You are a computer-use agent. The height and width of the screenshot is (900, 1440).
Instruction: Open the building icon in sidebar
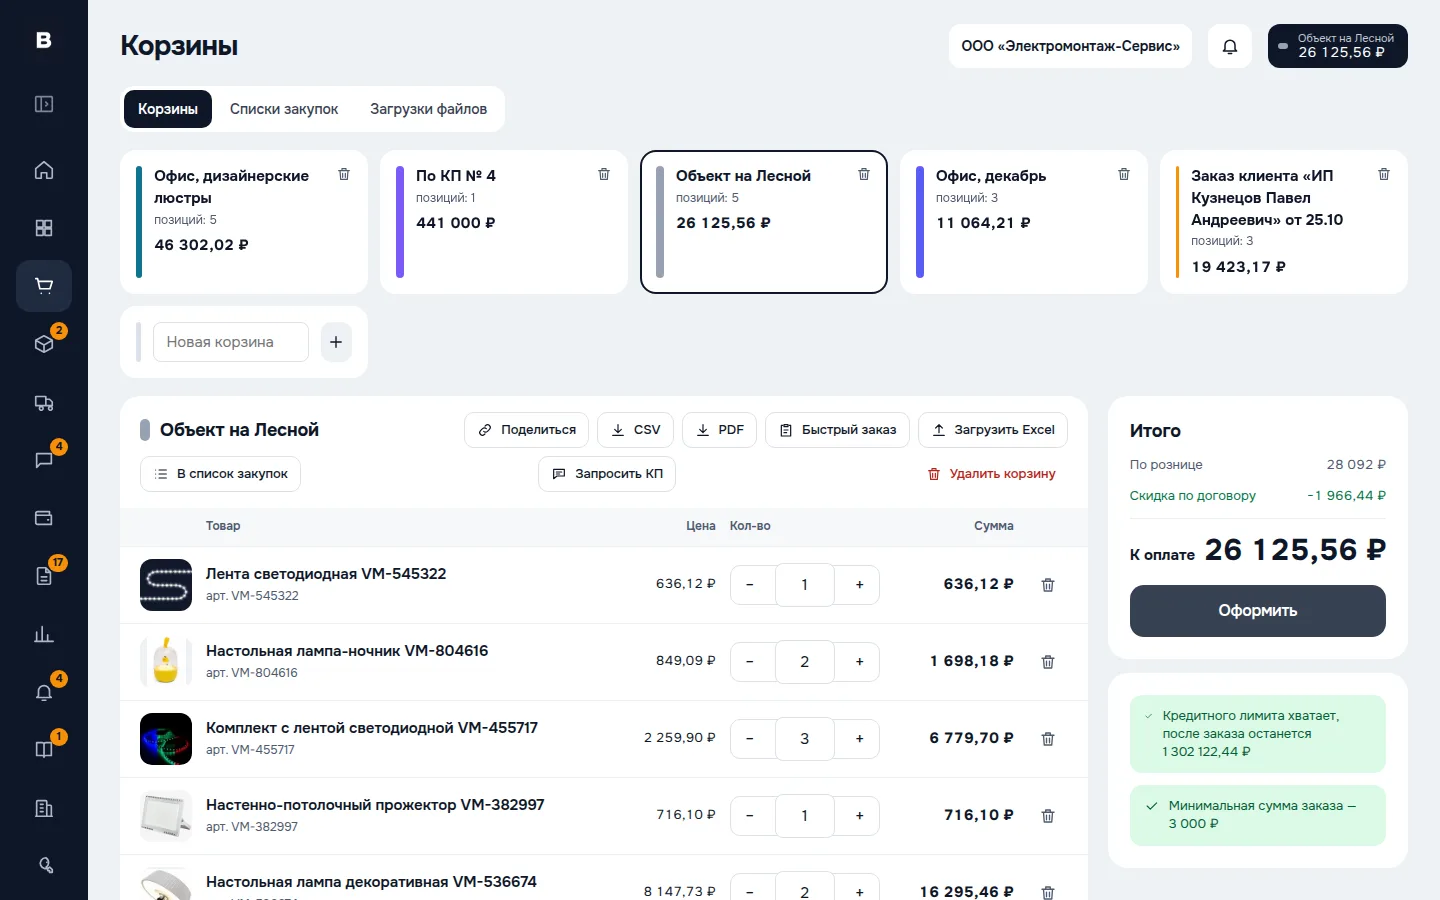(44, 808)
